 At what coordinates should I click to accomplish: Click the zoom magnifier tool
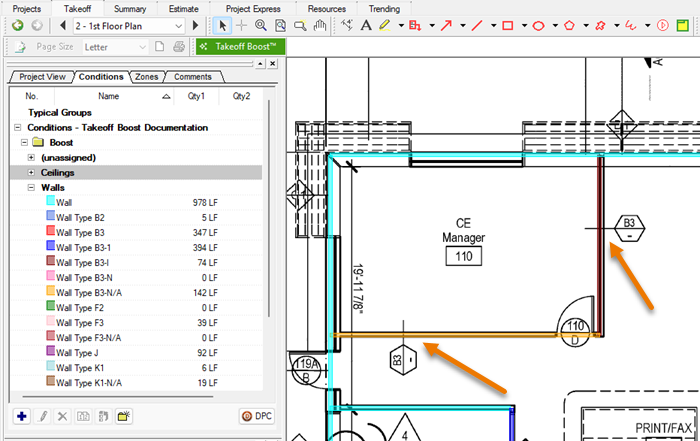[x=261, y=25]
